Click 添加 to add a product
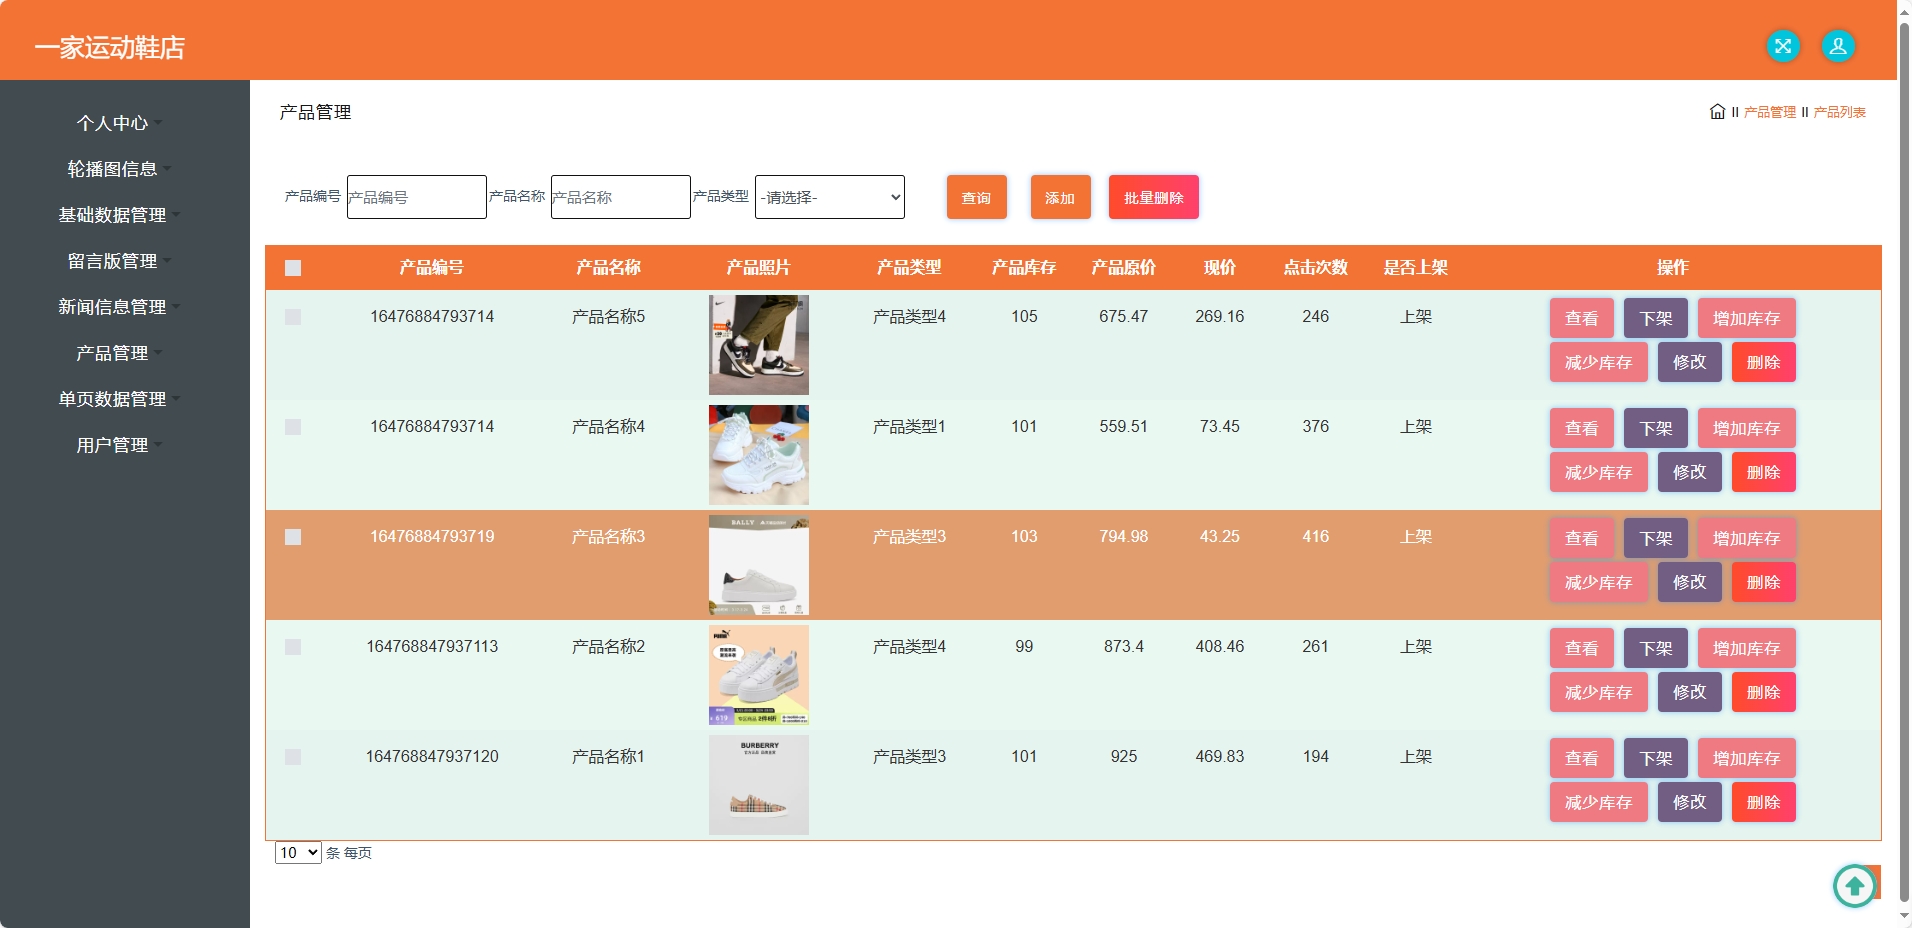The image size is (1912, 928). pyautogui.click(x=1060, y=197)
